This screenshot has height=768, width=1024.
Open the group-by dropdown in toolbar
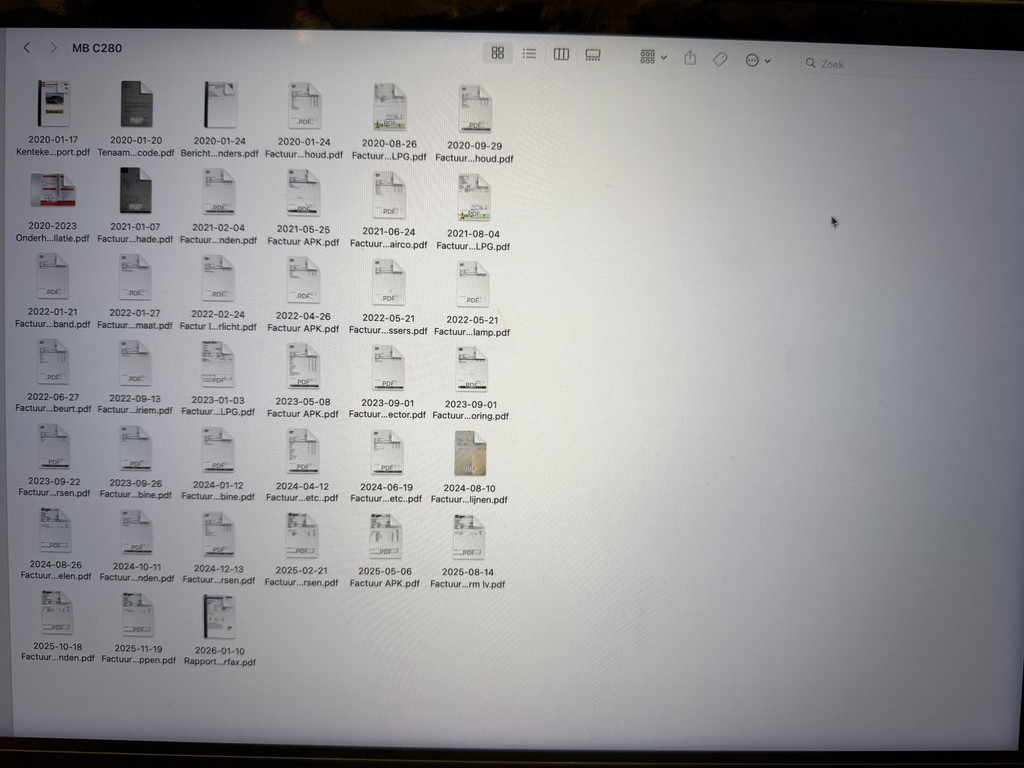(653, 58)
